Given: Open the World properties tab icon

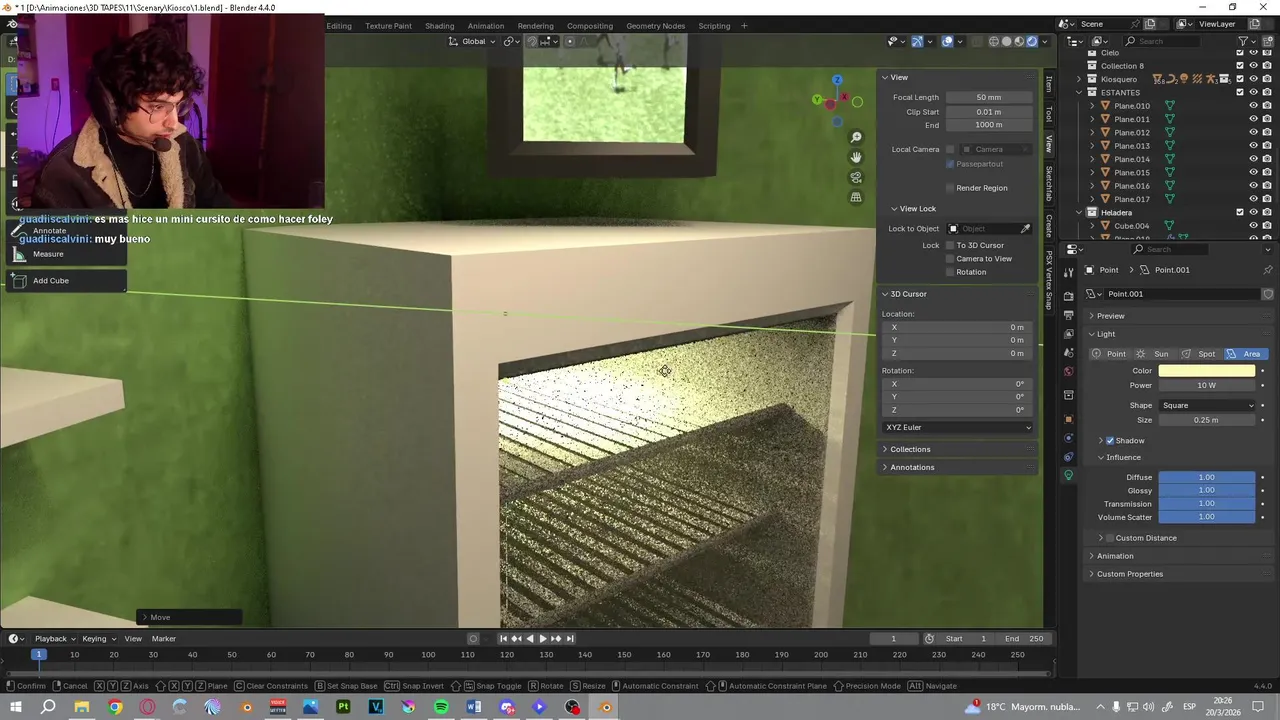Looking at the screenshot, I should [1068, 372].
